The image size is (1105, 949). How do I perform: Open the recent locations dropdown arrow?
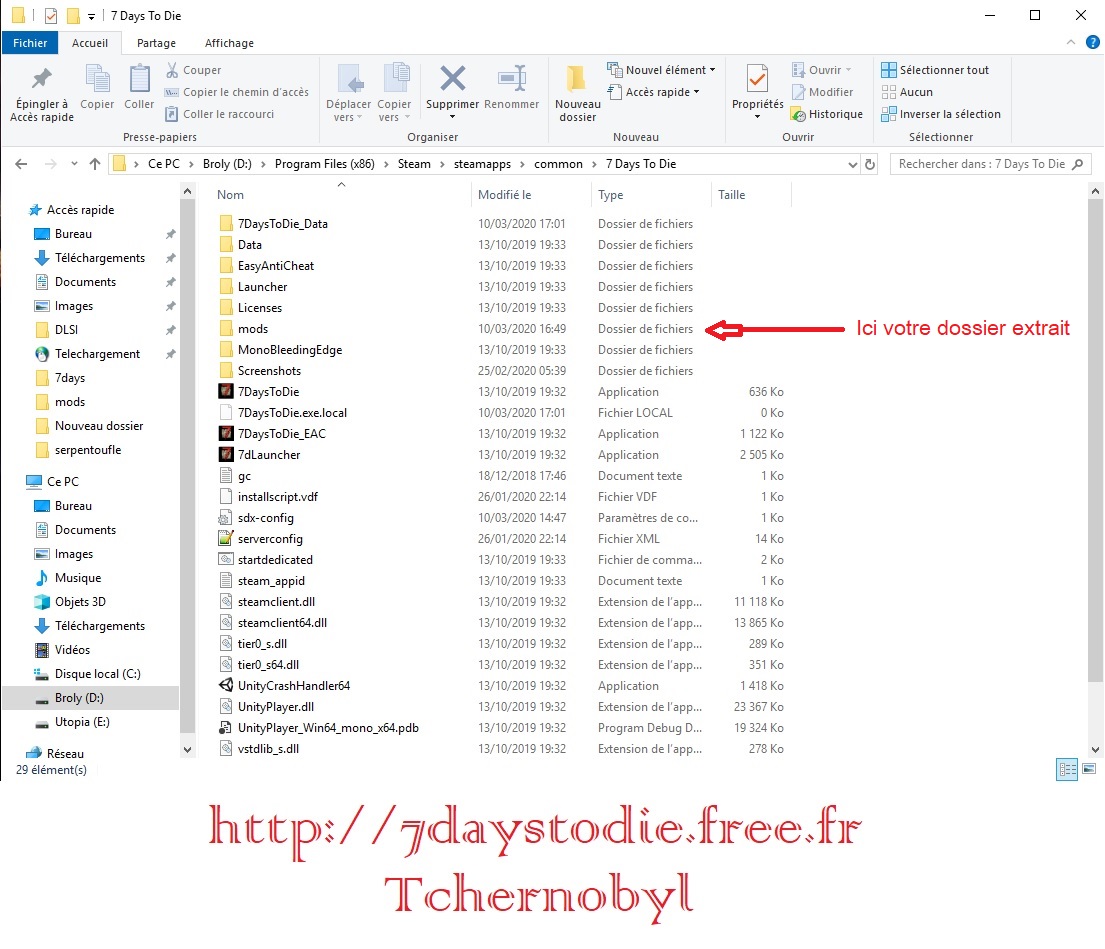pyautogui.click(x=74, y=164)
